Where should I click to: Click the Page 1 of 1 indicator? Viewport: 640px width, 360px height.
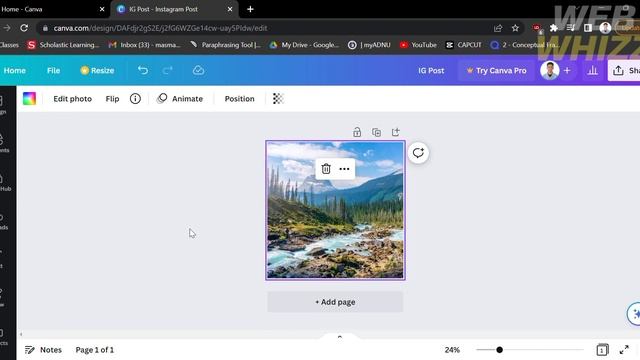tap(95, 350)
